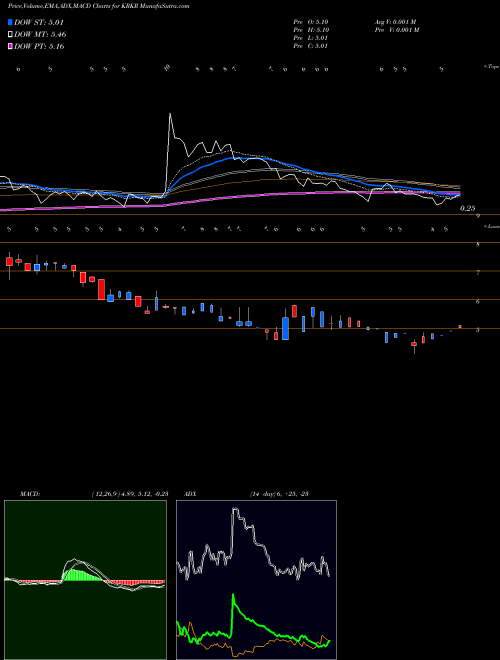The image size is (500, 660).
Task: Click the 'Pre O: 5.10' value
Action: pyautogui.click(x=311, y=22)
